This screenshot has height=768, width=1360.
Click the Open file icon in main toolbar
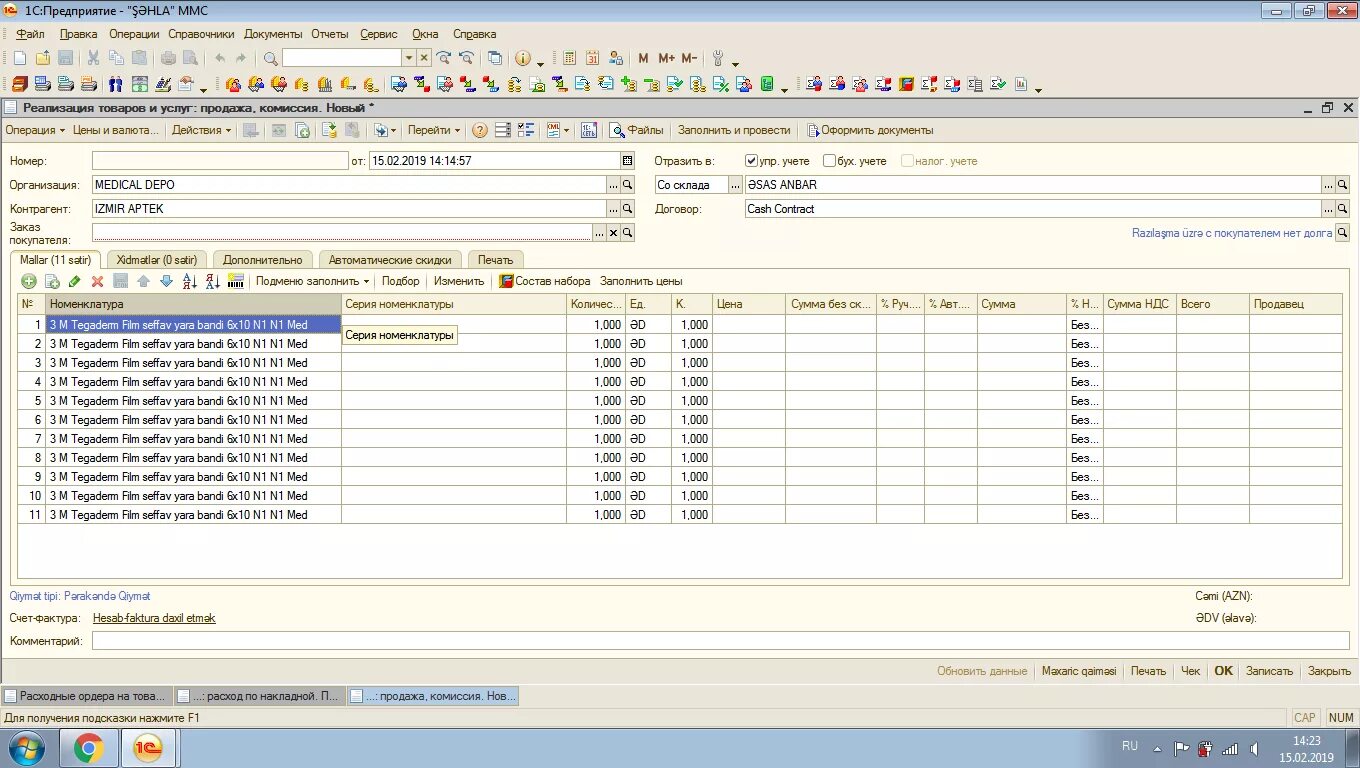pyautogui.click(x=42, y=58)
